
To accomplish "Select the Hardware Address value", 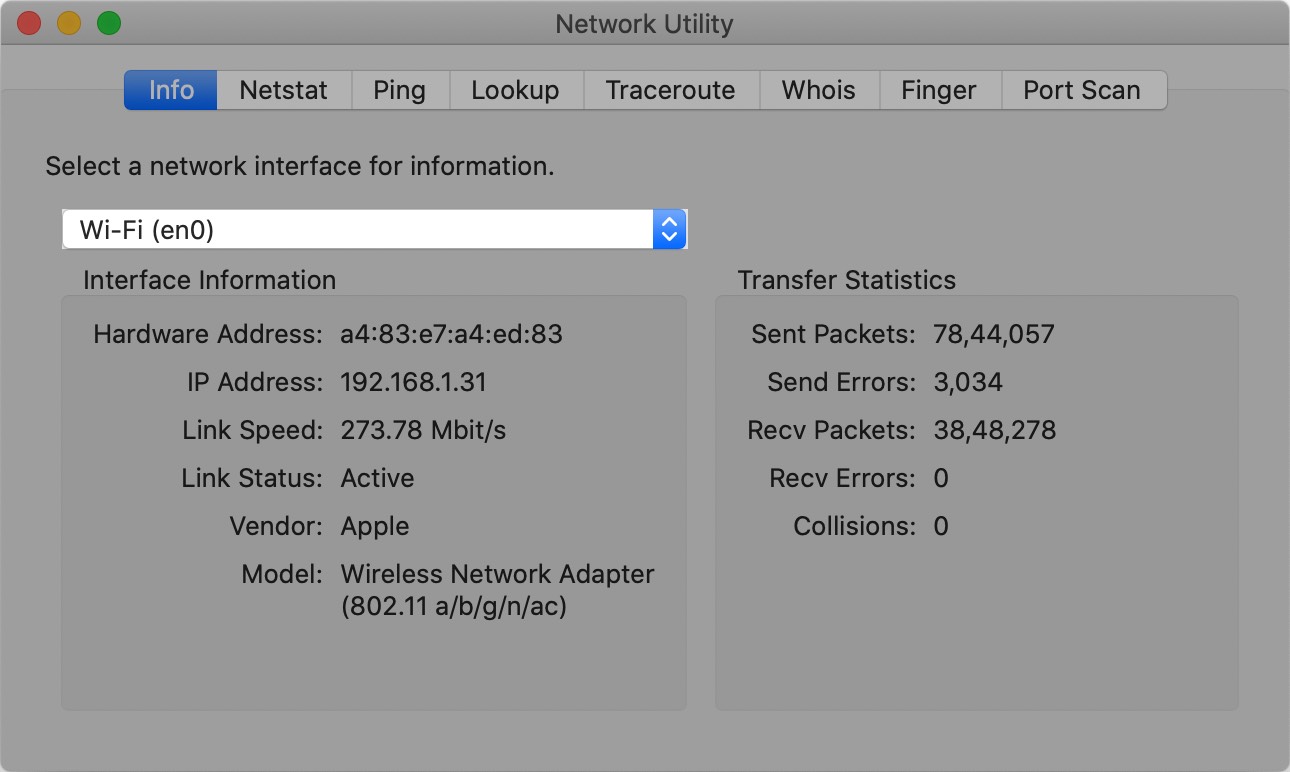I will pos(452,334).
